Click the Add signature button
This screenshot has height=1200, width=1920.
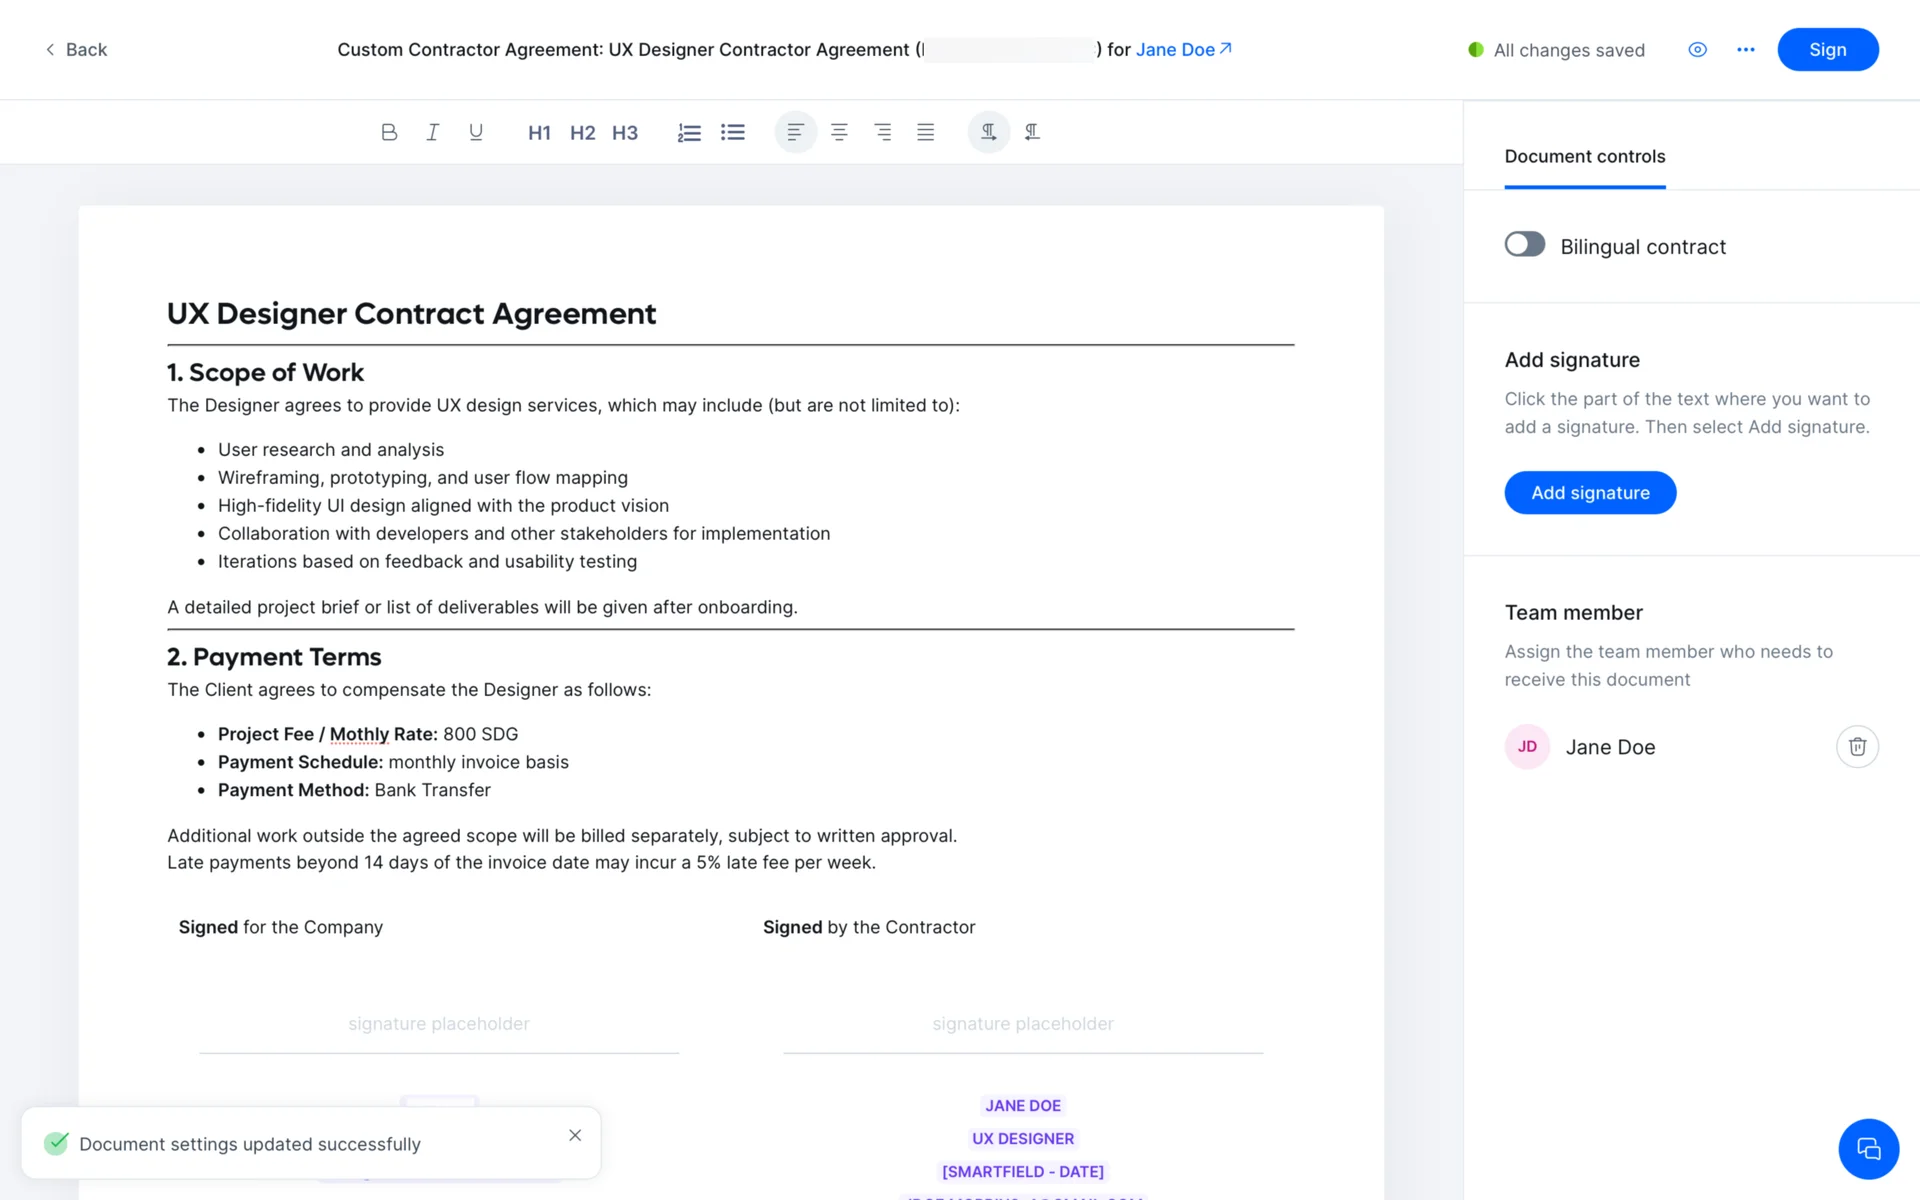[x=1590, y=493]
